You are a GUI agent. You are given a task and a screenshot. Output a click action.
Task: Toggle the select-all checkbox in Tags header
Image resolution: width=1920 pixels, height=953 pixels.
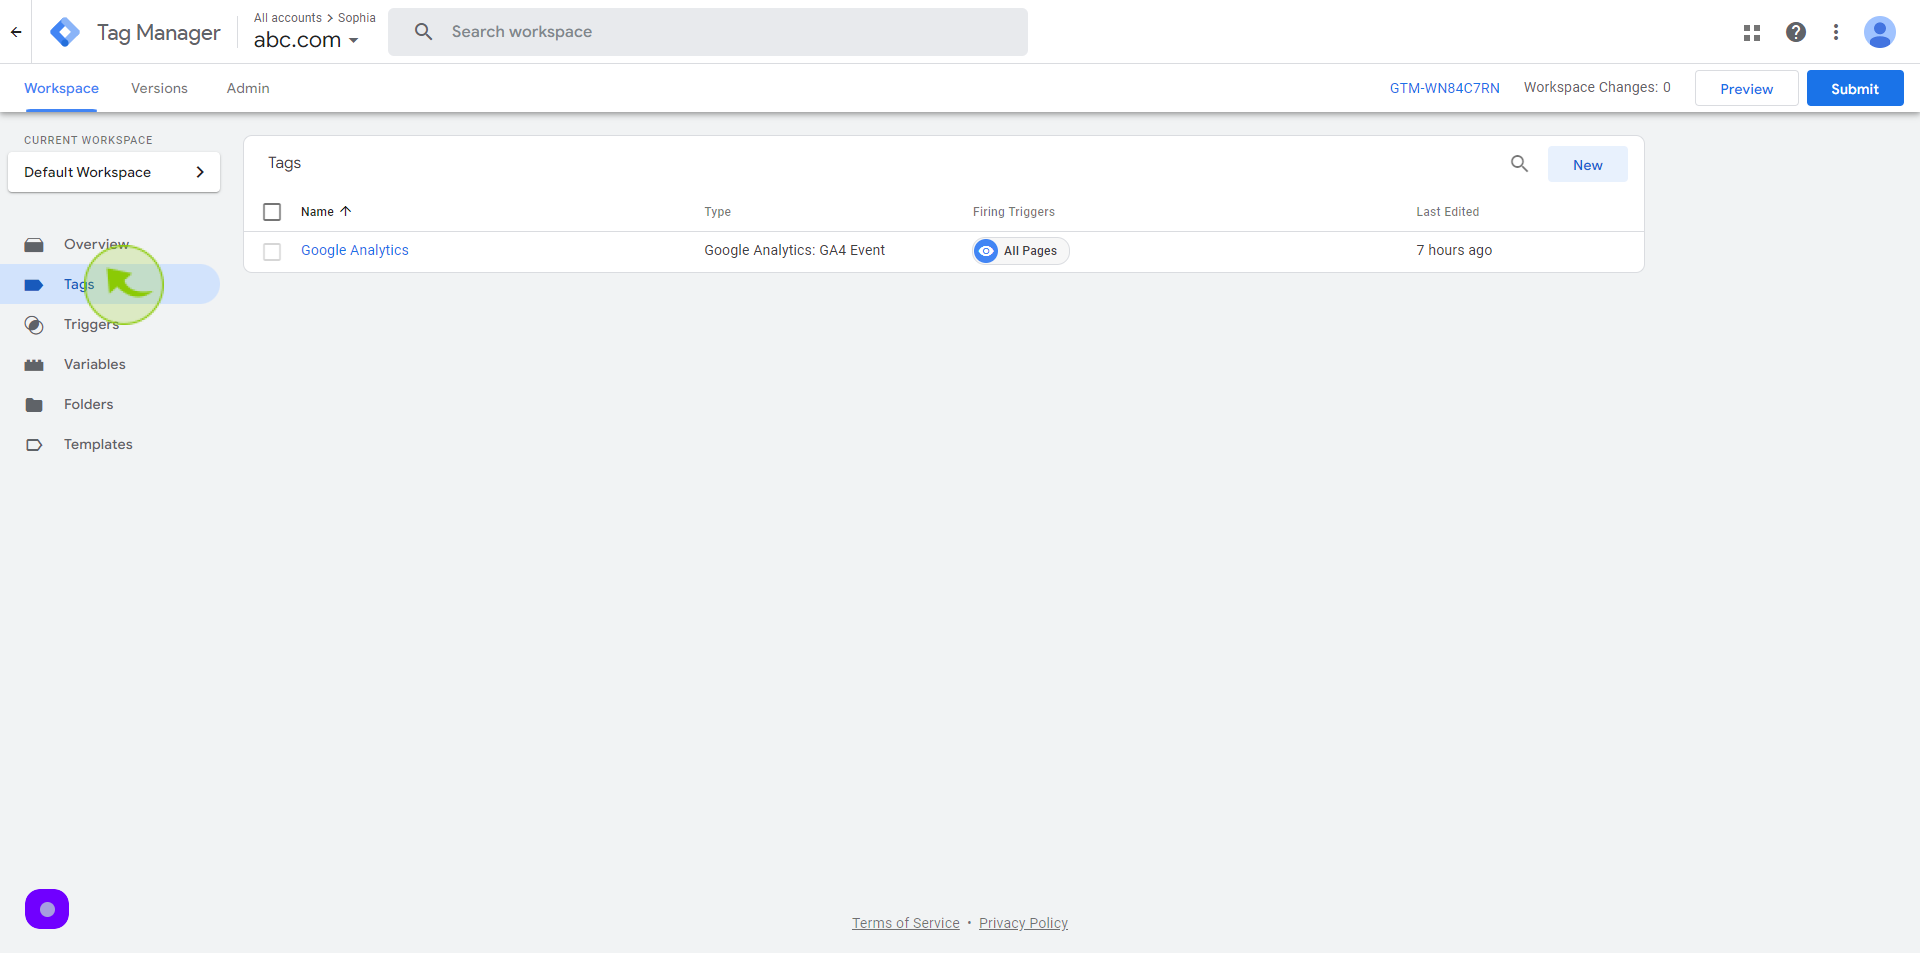pyautogui.click(x=272, y=212)
